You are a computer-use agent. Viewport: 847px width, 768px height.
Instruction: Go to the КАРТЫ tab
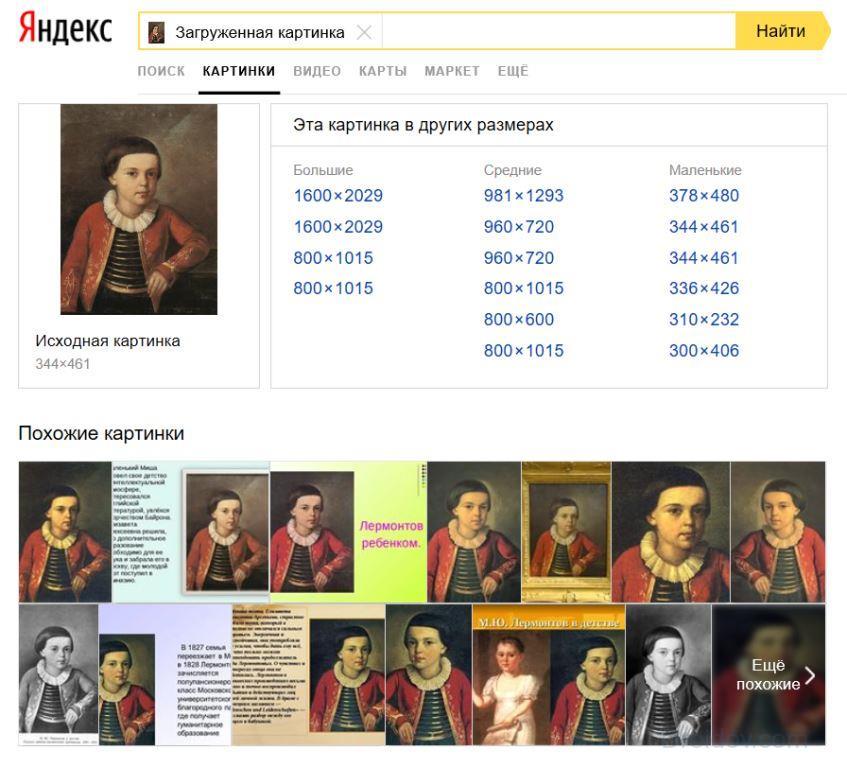[x=382, y=71]
